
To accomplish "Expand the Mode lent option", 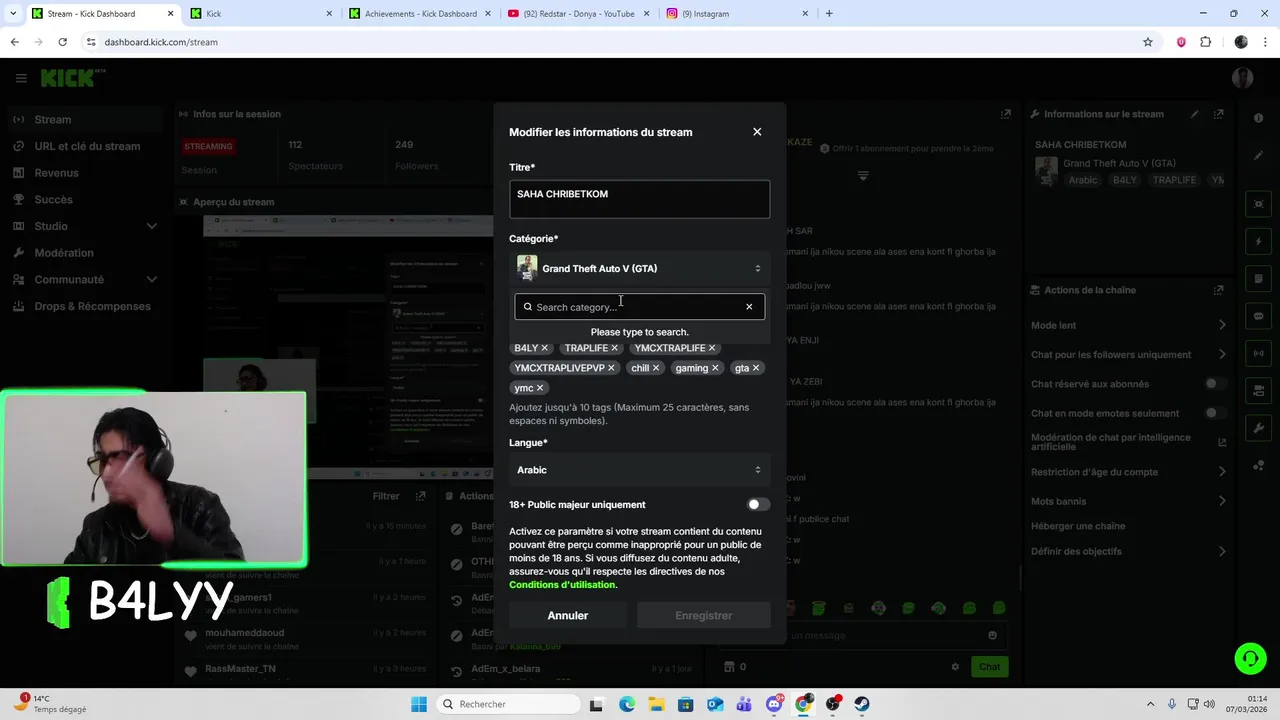I will [1128, 325].
